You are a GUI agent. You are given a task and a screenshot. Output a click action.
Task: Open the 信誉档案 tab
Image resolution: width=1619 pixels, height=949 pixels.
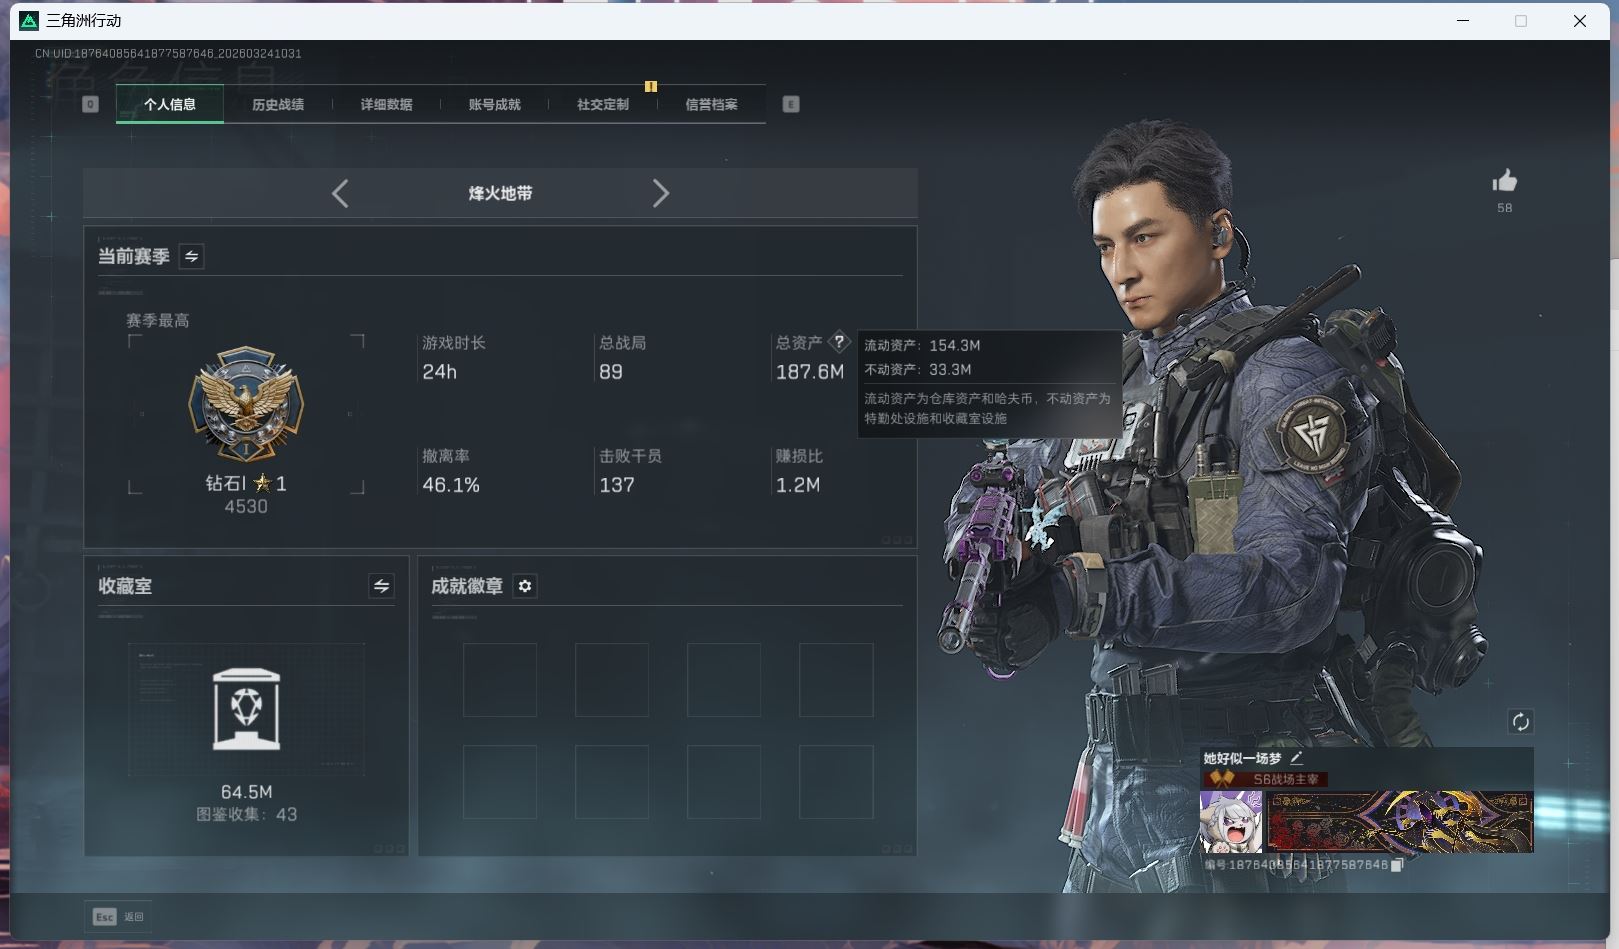pyautogui.click(x=711, y=104)
